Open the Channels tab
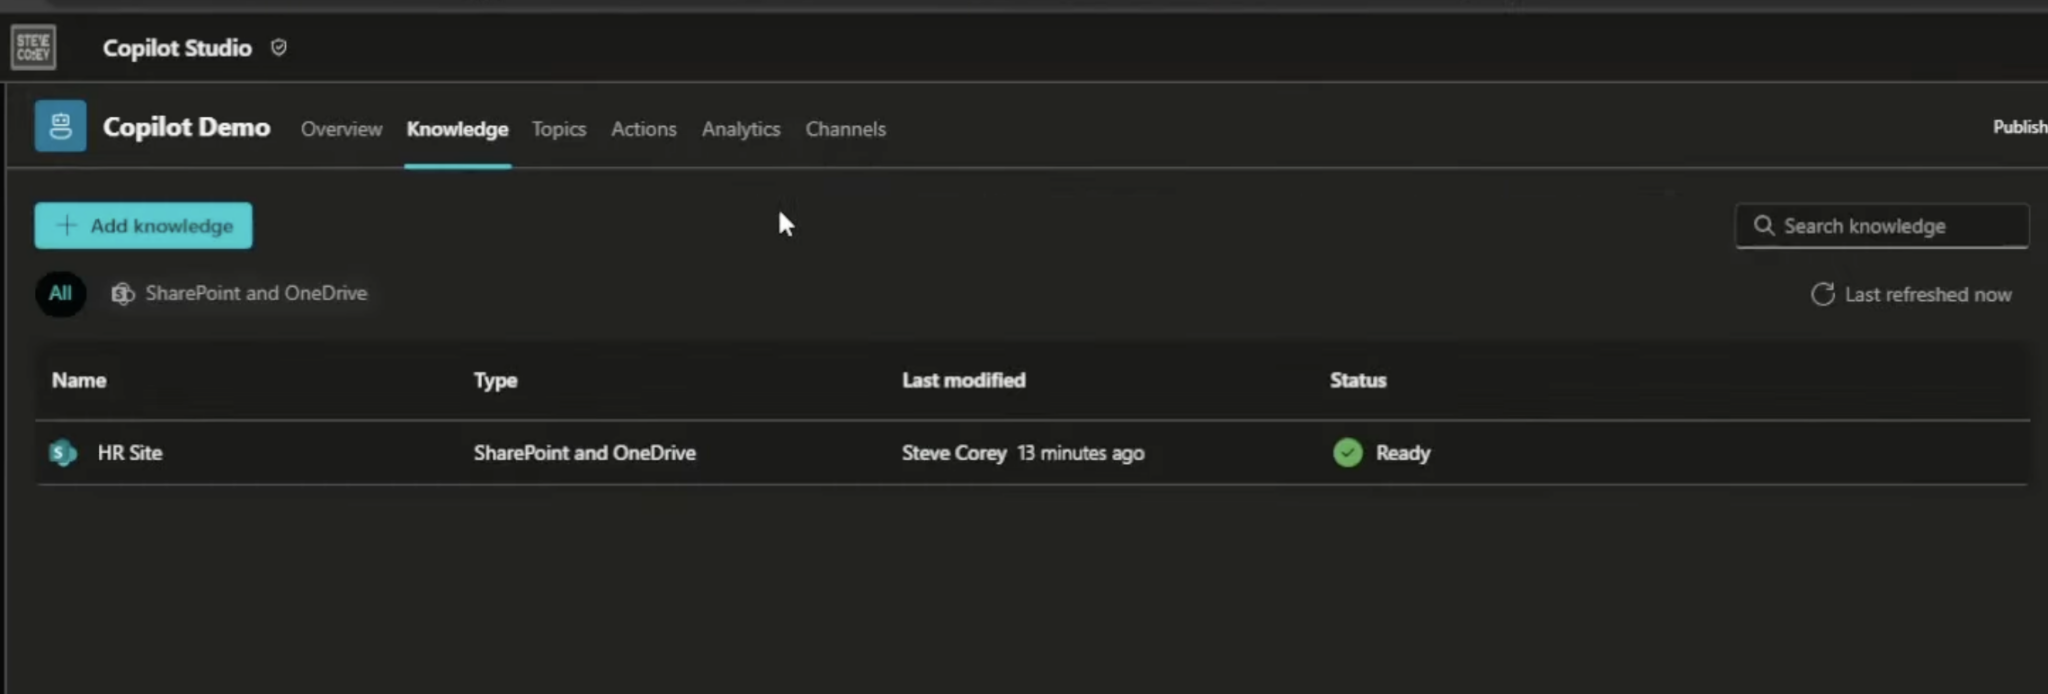The image size is (2048, 694). tap(845, 129)
